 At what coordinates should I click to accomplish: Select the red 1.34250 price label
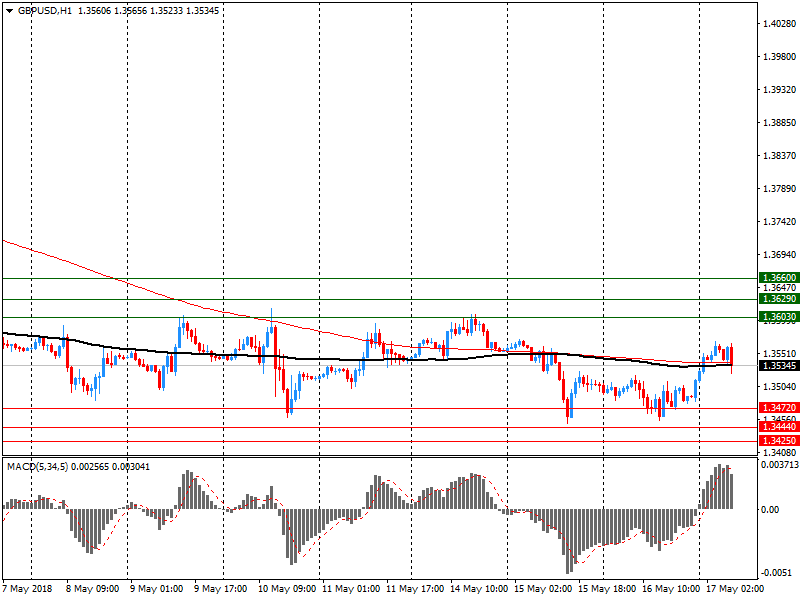778,441
